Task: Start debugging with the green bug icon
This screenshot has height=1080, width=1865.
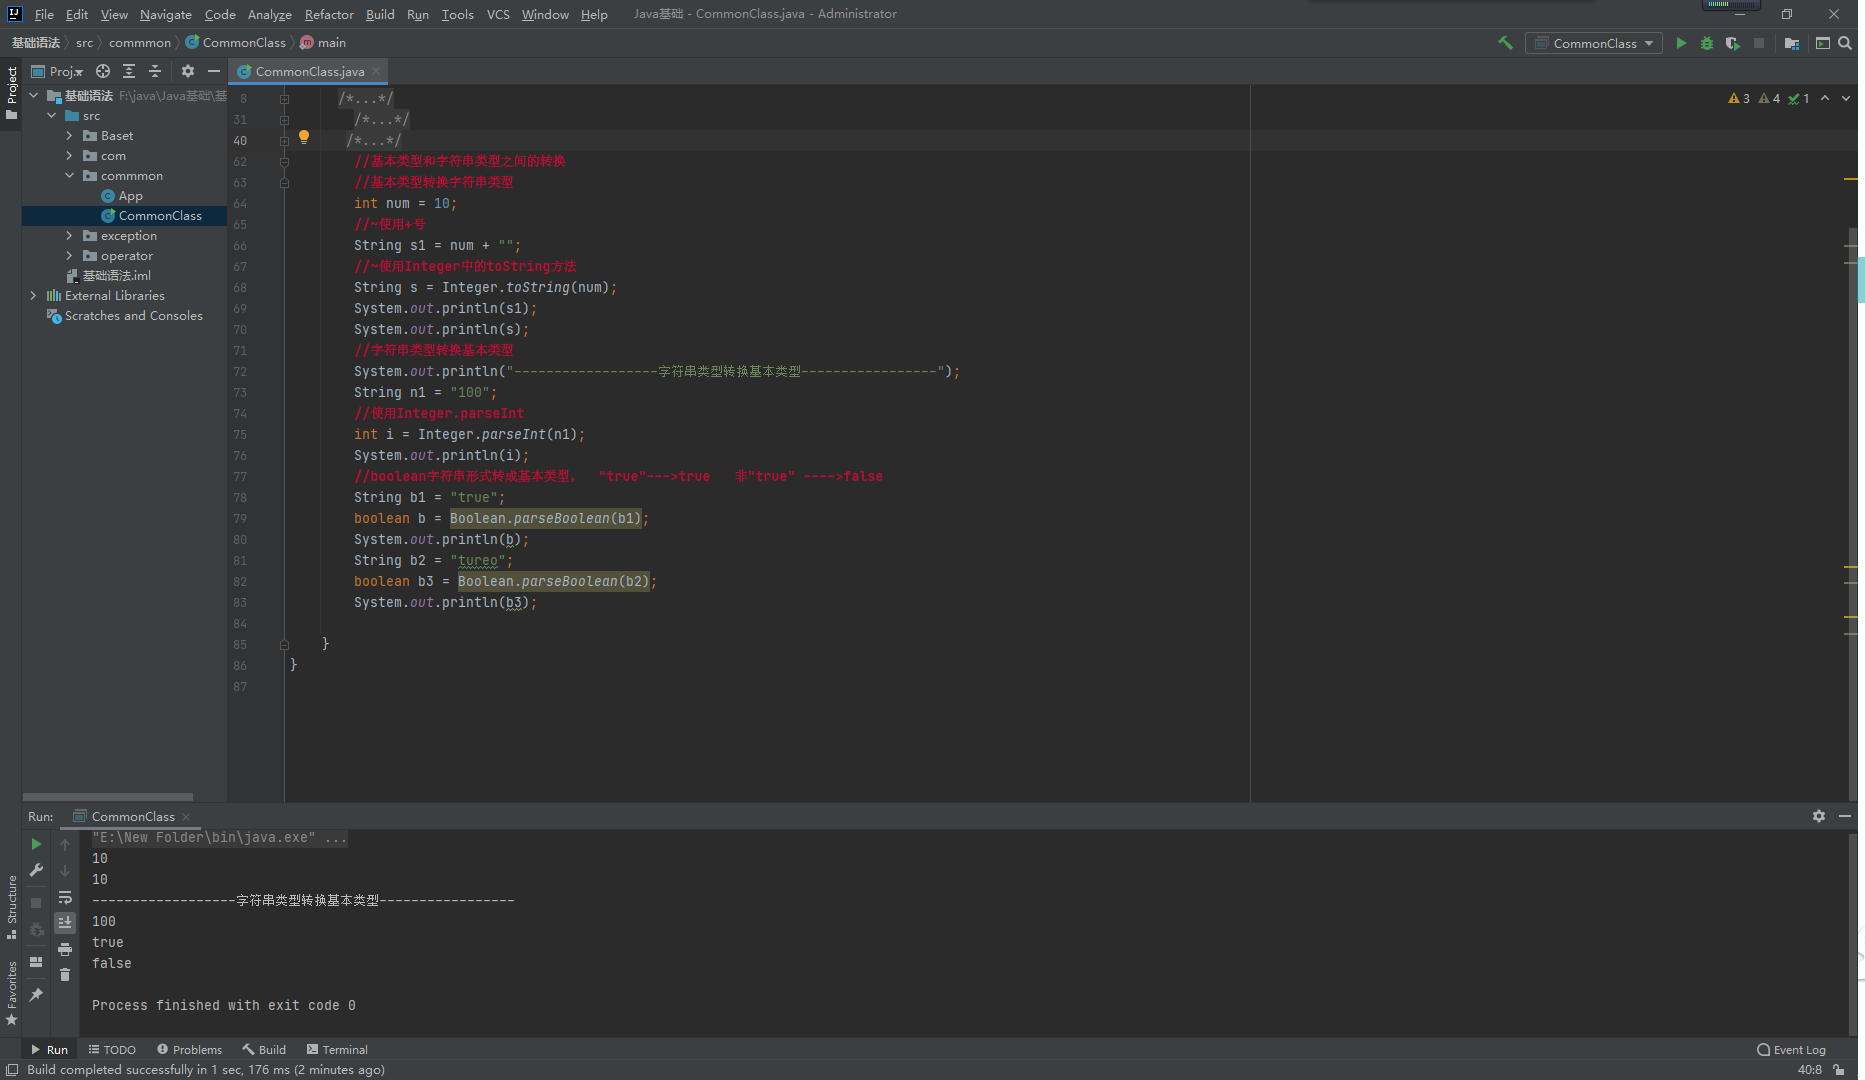Action: pyautogui.click(x=1707, y=43)
